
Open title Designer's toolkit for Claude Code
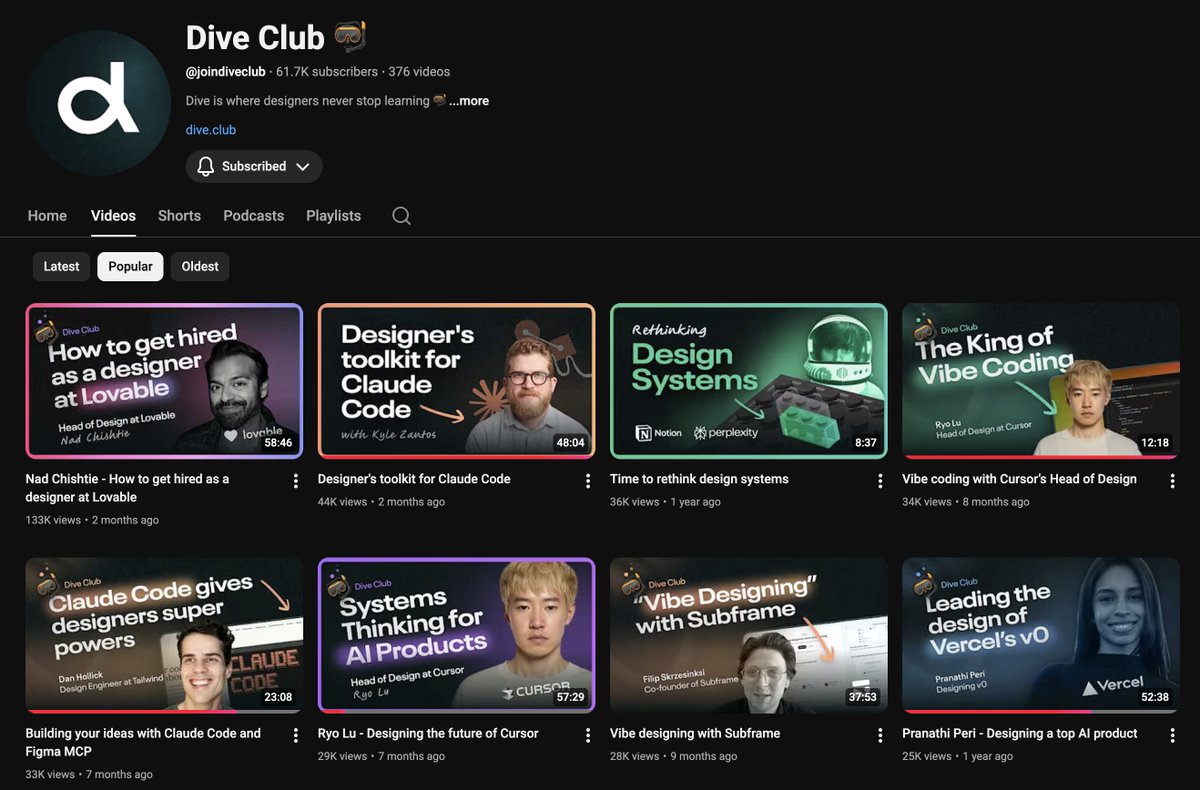[414, 479]
